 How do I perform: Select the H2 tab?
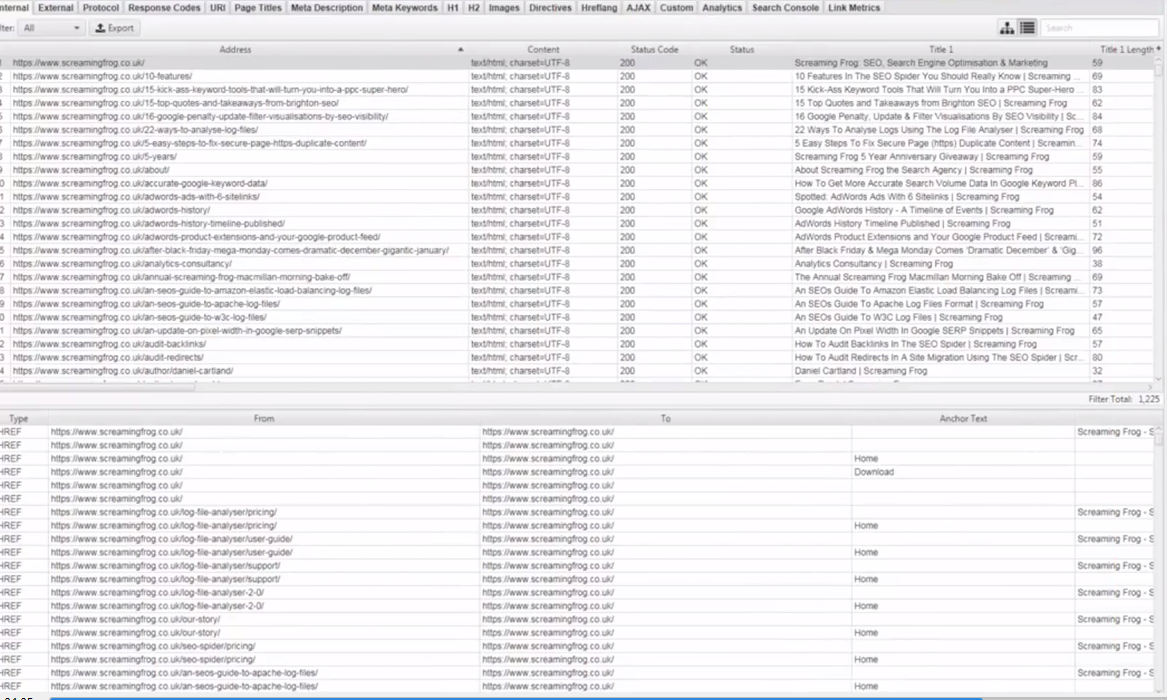coord(473,7)
